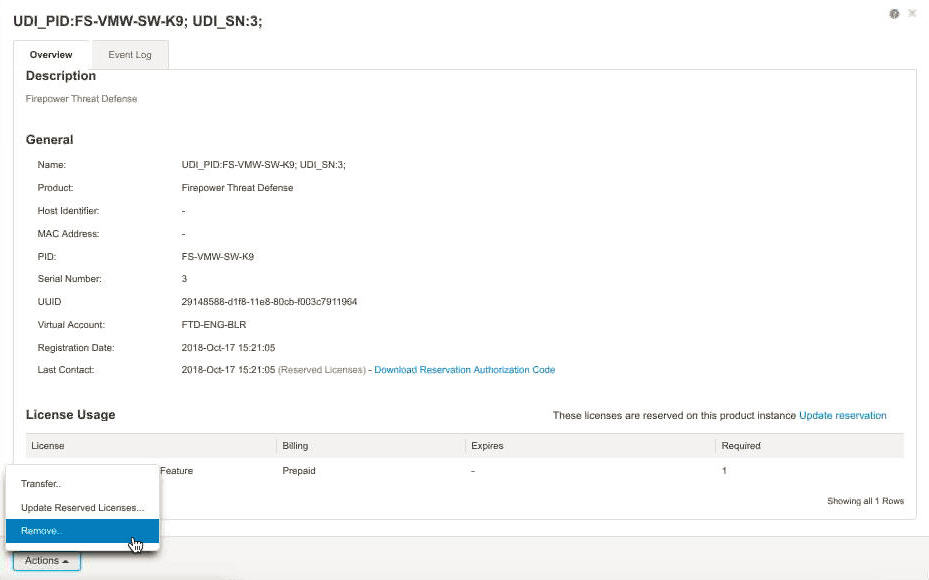Viewport: 929px width, 580px height.
Task: Choose Update Reserved Licenses menu entry
Action: coord(82,508)
